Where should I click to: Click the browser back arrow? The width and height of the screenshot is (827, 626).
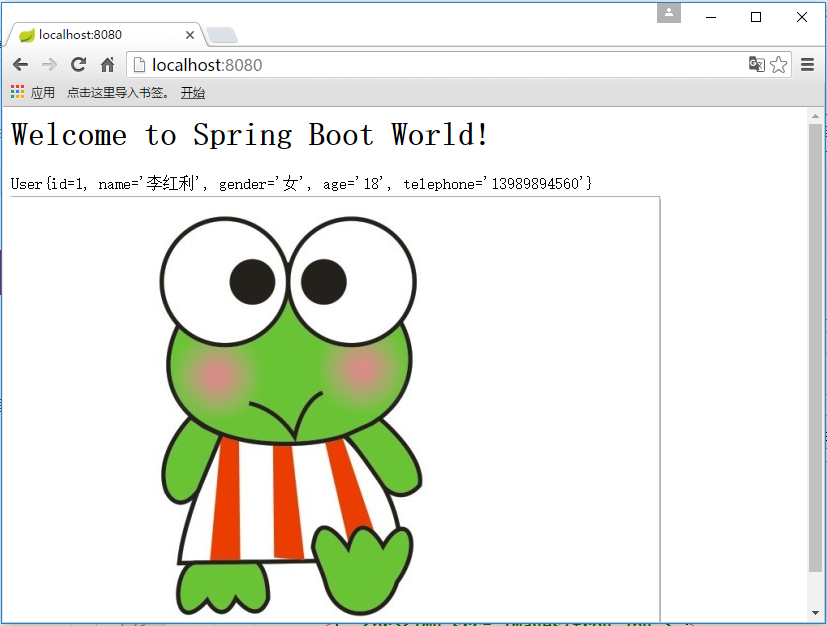tap(20, 65)
